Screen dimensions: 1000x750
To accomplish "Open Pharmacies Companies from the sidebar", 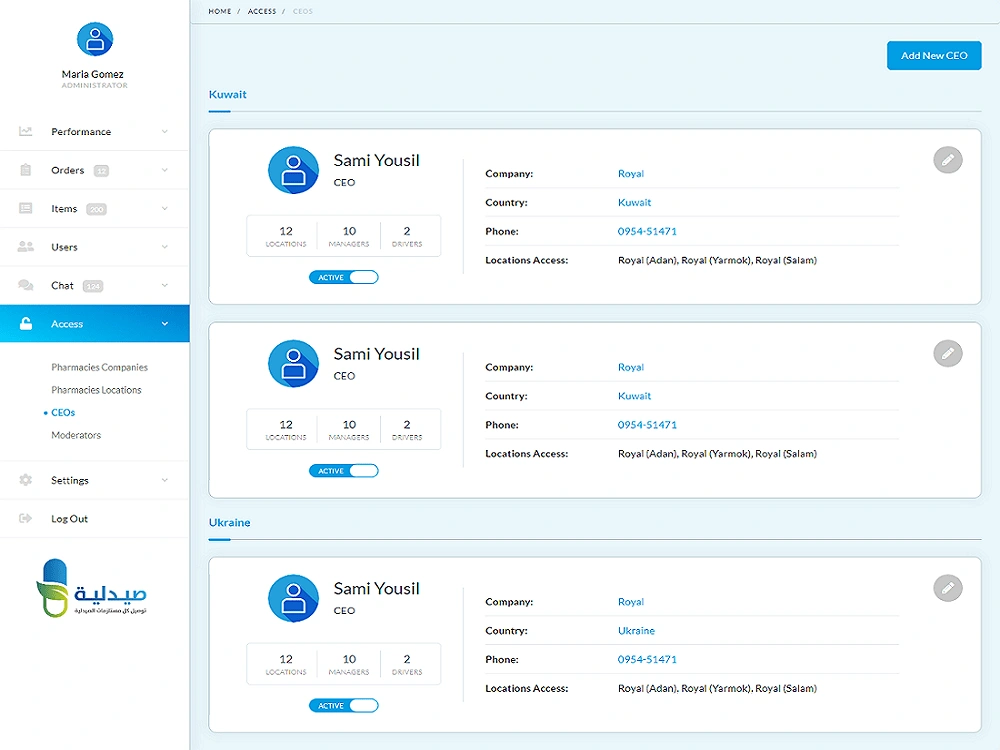I will [x=99, y=367].
